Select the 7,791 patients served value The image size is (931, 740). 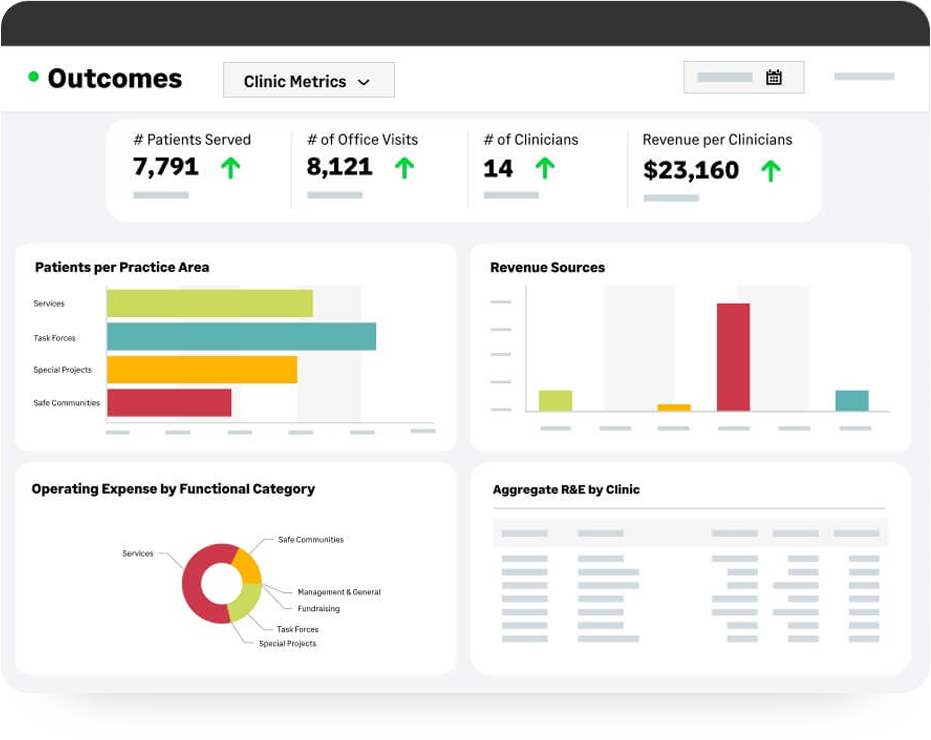(x=166, y=167)
